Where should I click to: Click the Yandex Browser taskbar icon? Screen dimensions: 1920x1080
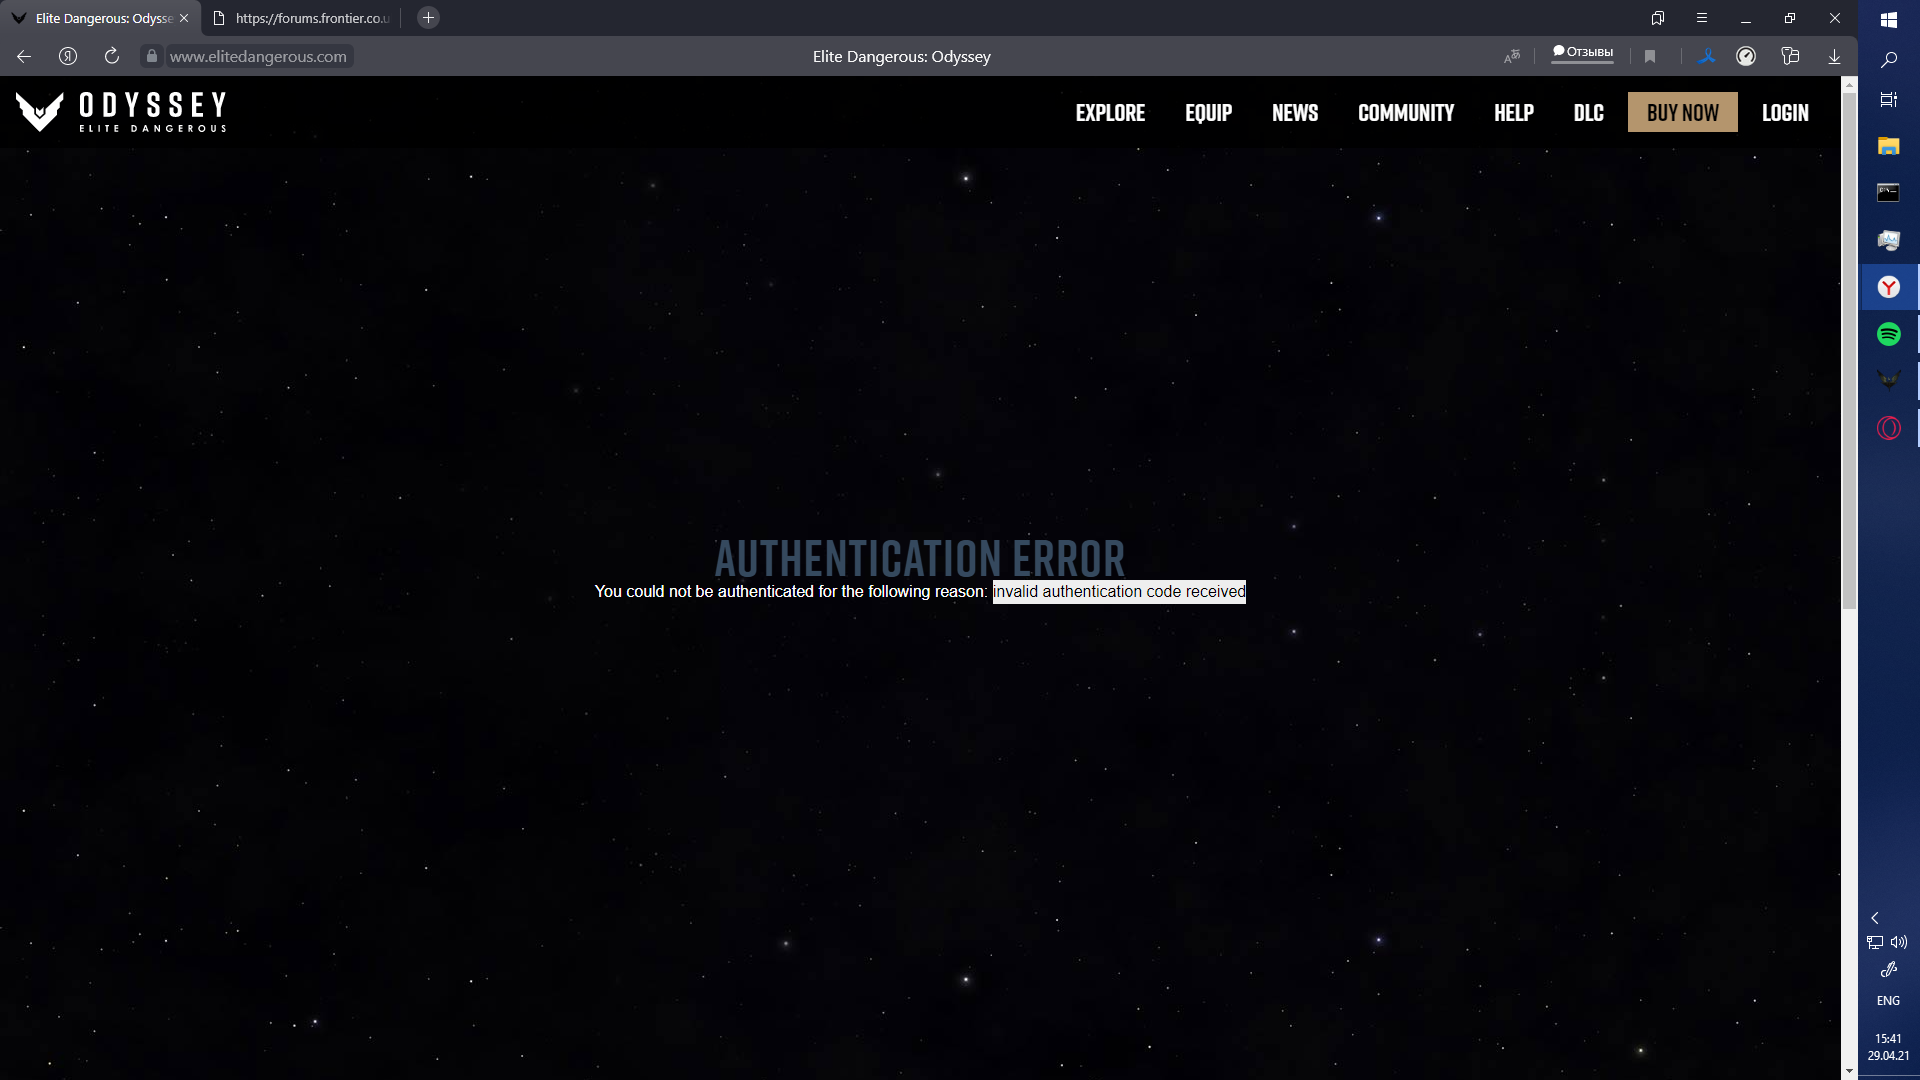1889,287
